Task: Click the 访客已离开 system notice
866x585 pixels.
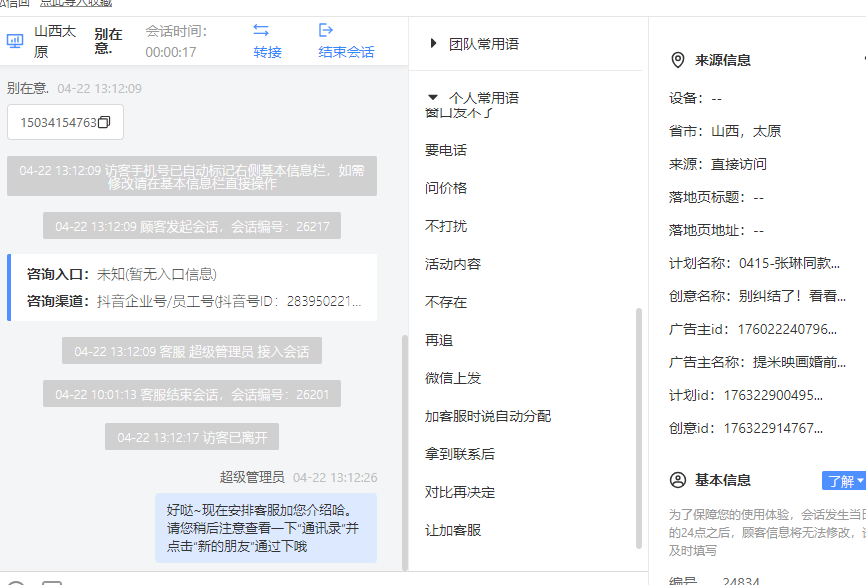Action: [192, 438]
